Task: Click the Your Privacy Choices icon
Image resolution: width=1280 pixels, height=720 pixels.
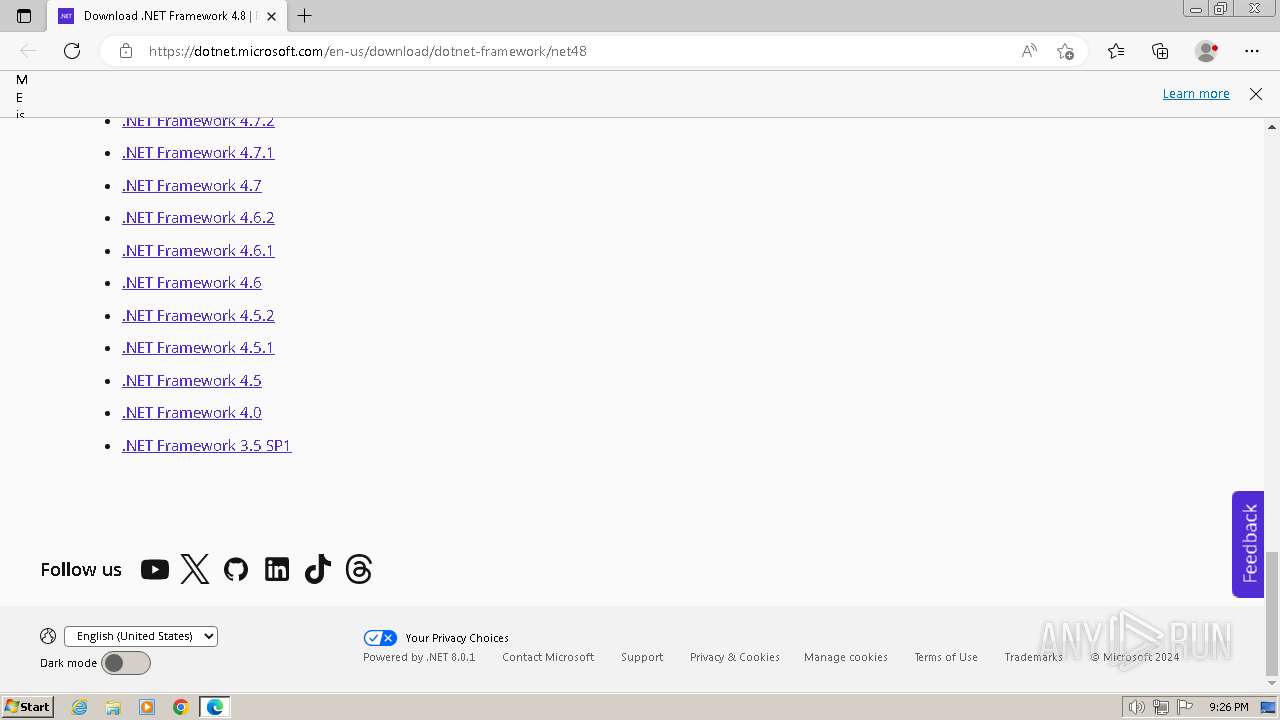Action: (x=380, y=638)
